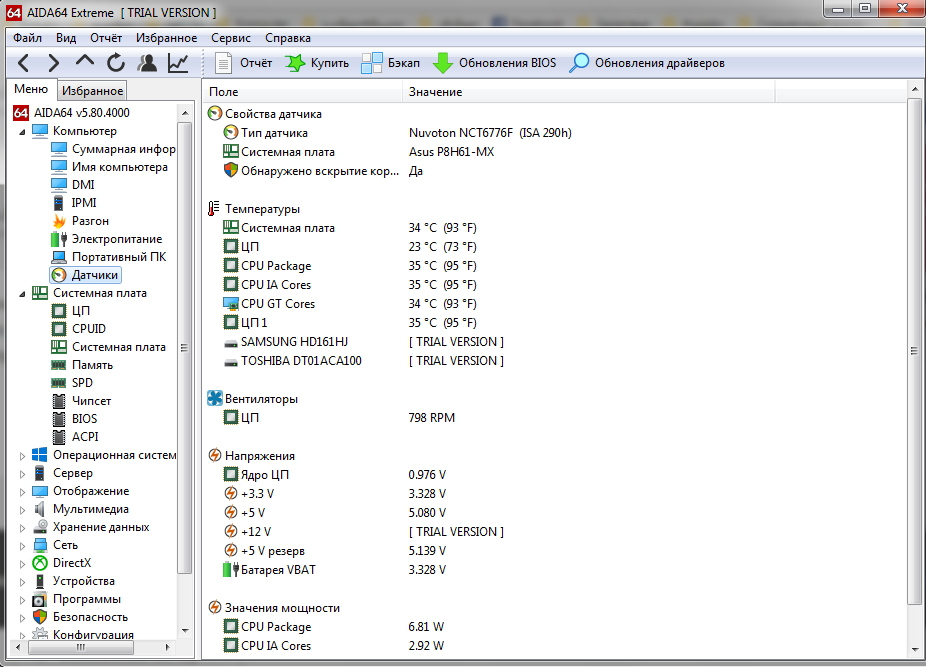Click the Back navigation arrow
926x667 pixels.
click(x=23, y=63)
